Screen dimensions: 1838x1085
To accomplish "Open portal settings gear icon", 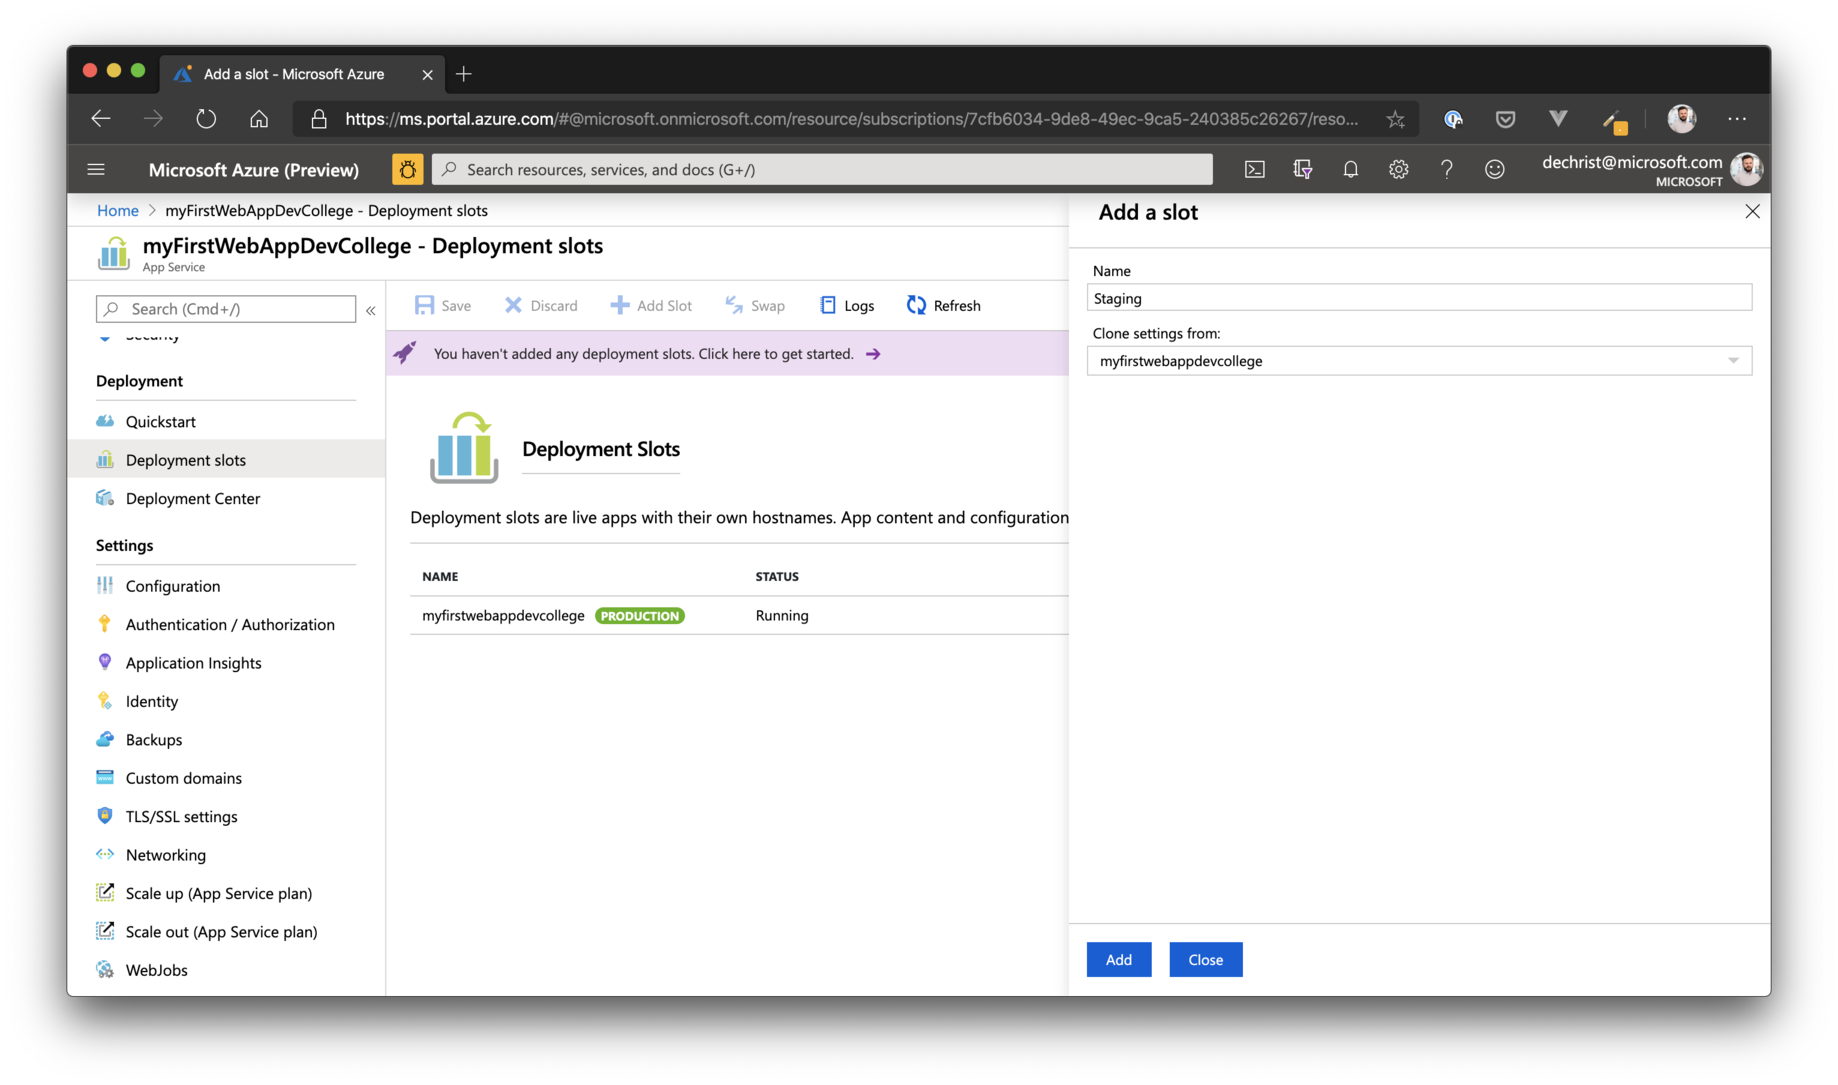I will 1398,170.
